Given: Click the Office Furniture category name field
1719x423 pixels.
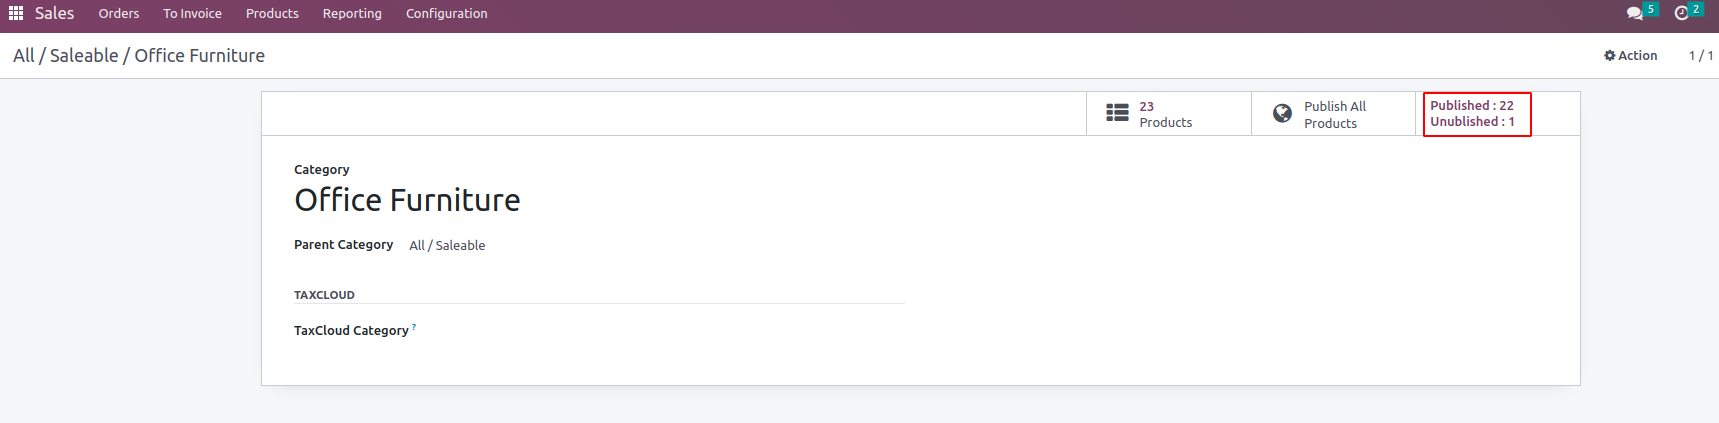Looking at the screenshot, I should pos(407,200).
